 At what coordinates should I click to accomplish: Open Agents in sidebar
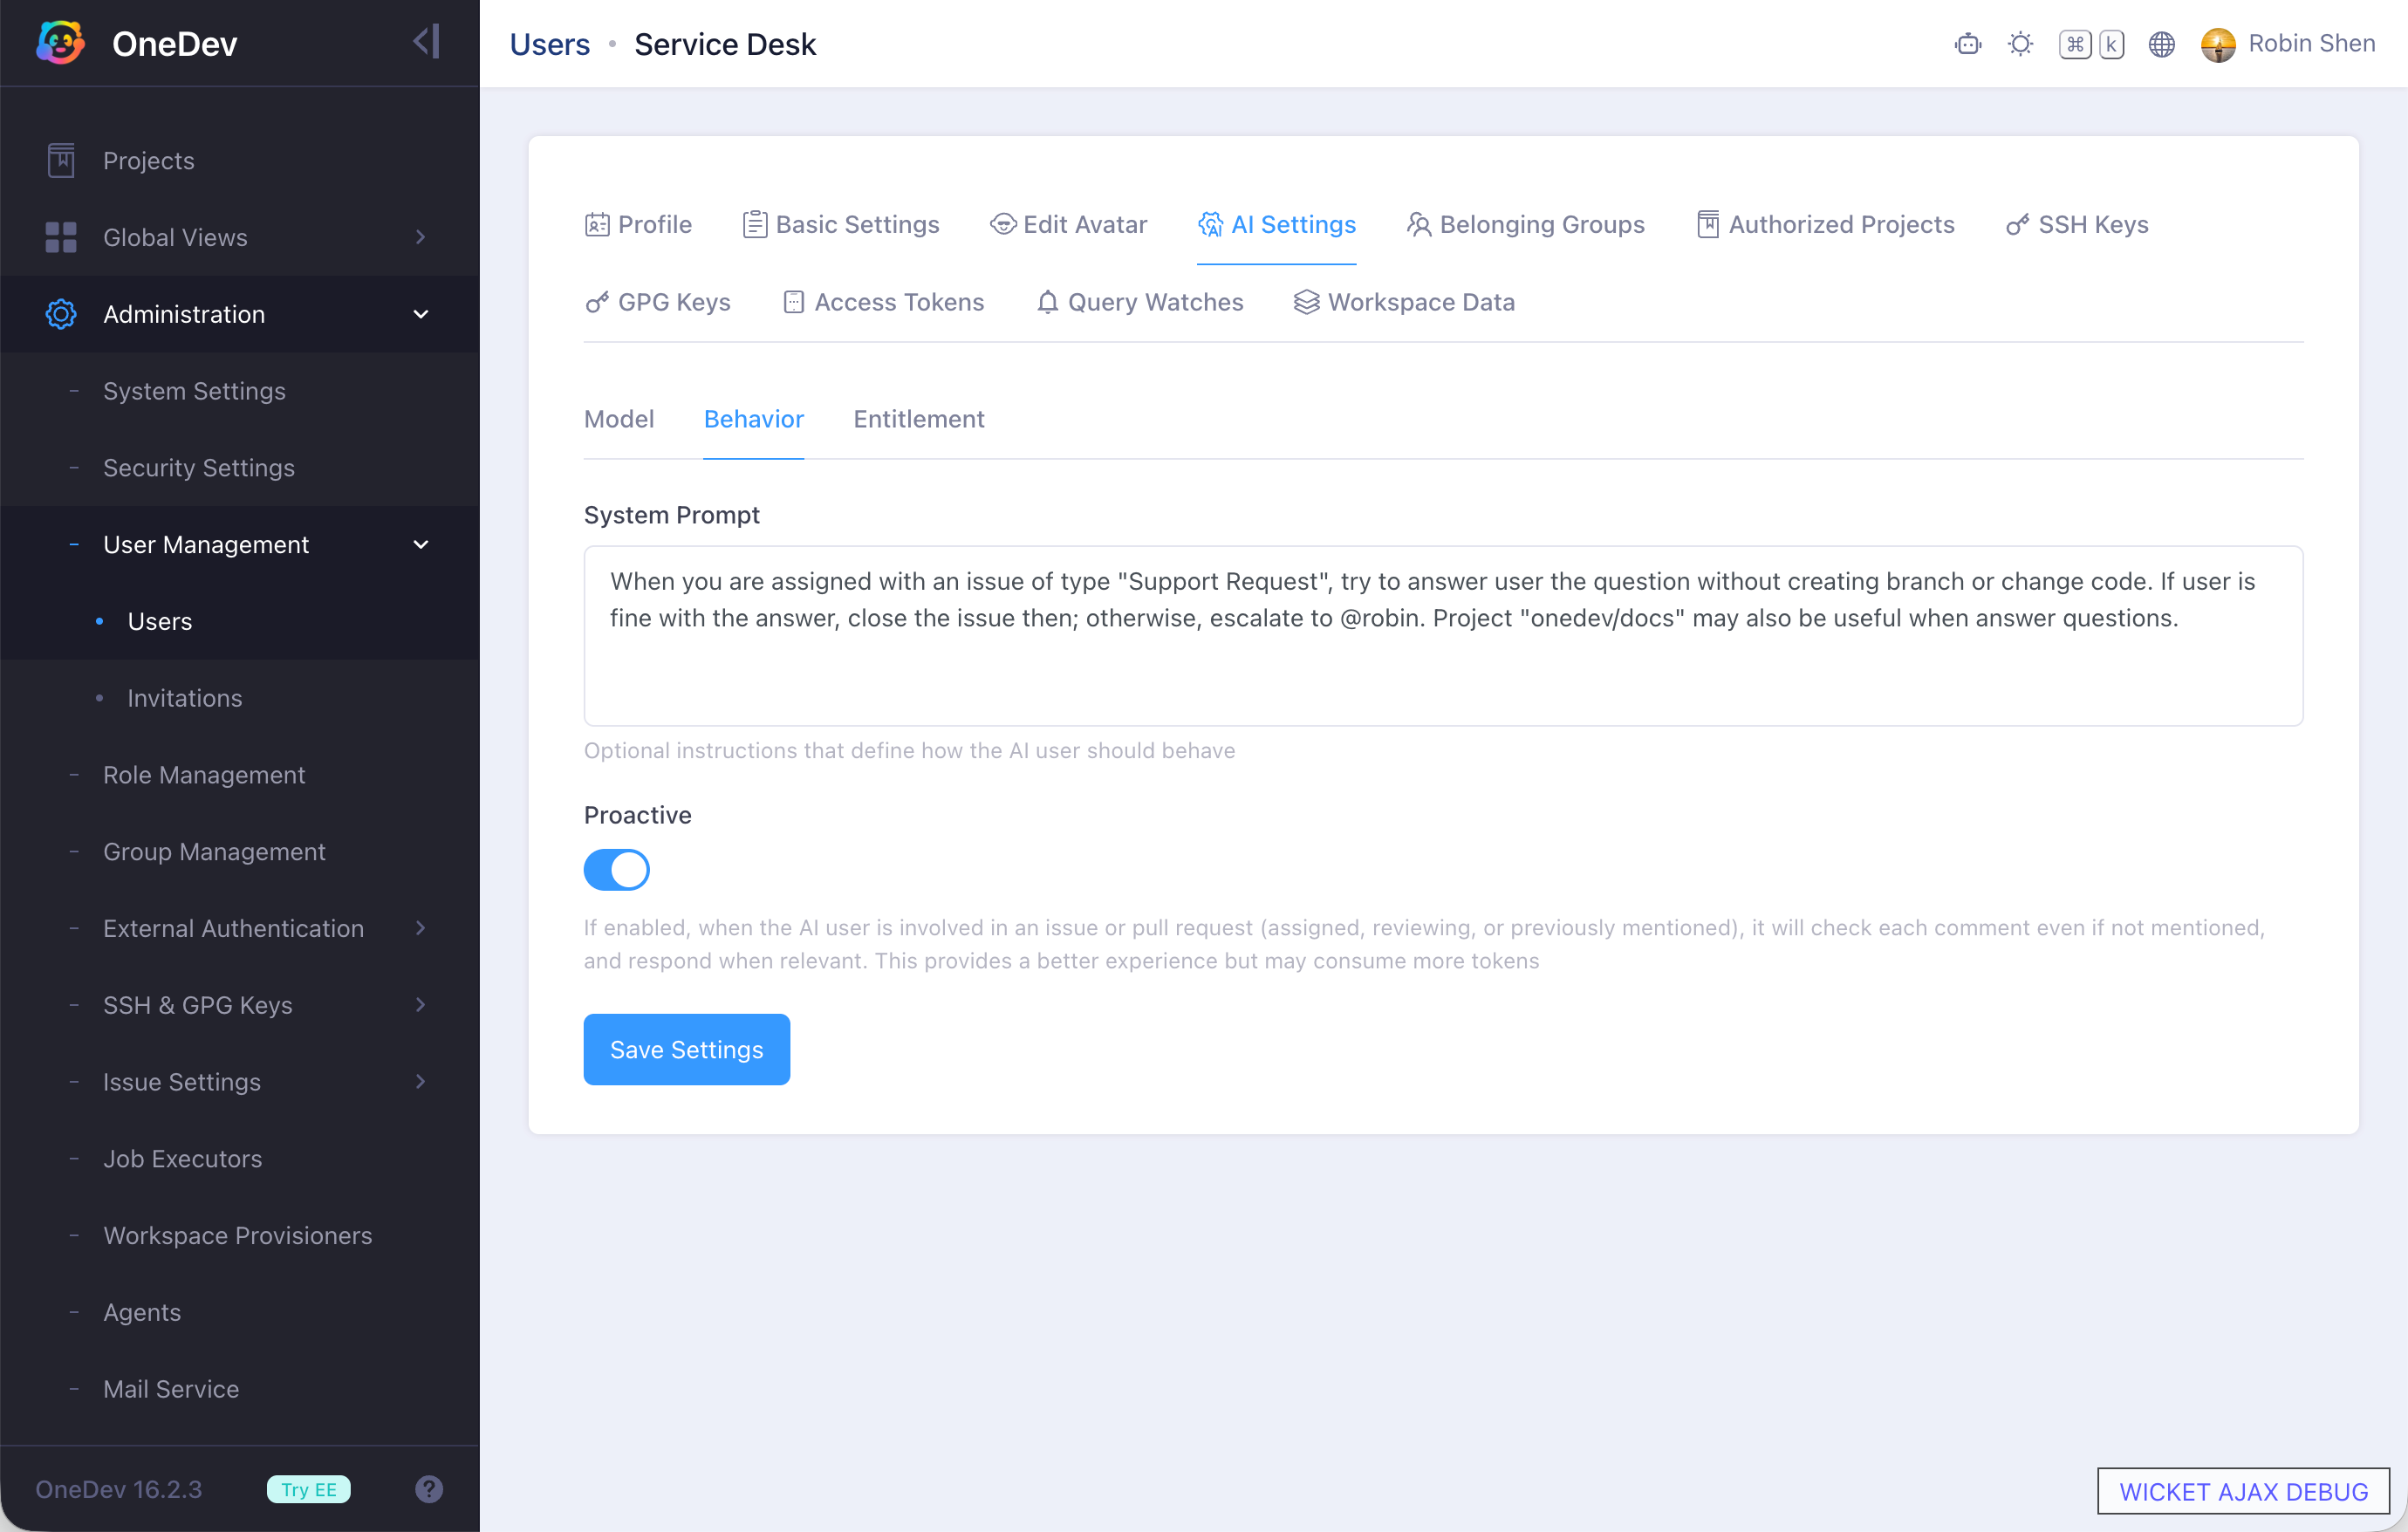point(142,1312)
